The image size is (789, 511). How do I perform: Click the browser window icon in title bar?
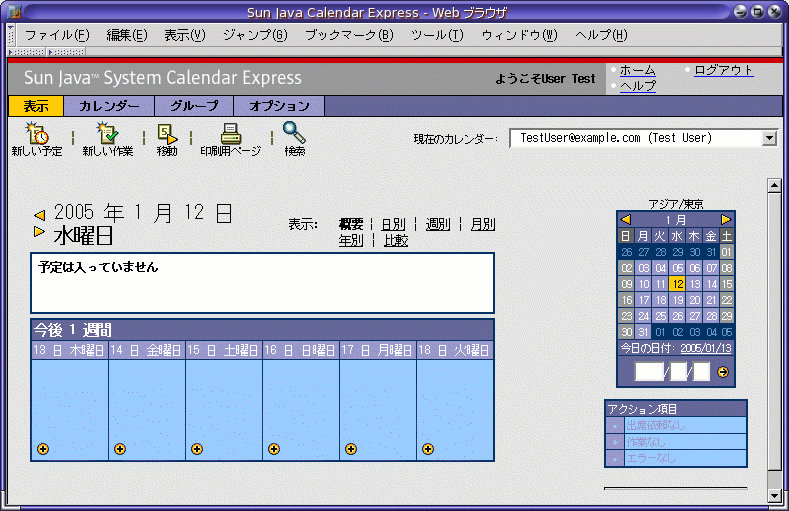click(14, 11)
